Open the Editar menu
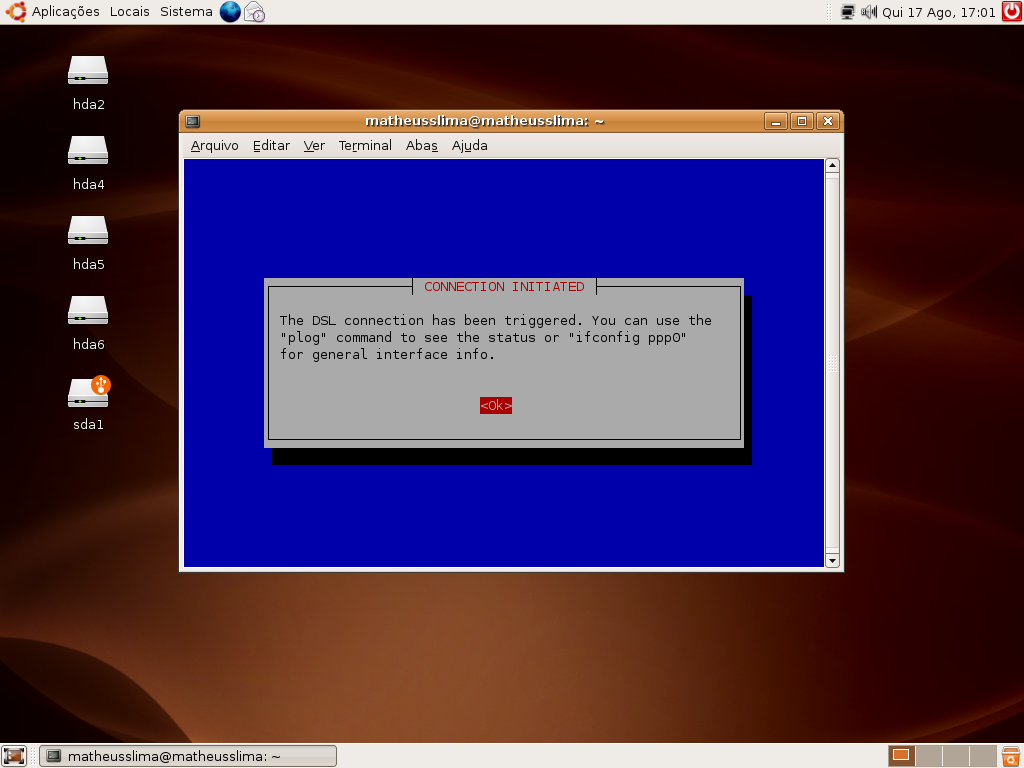1024x768 pixels. click(x=271, y=146)
